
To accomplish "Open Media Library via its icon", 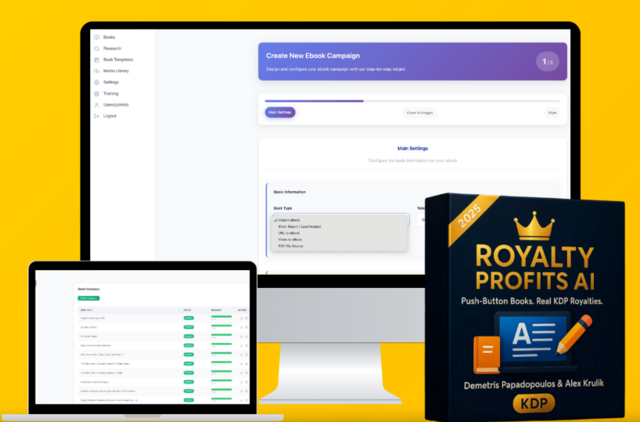I will click(97, 70).
